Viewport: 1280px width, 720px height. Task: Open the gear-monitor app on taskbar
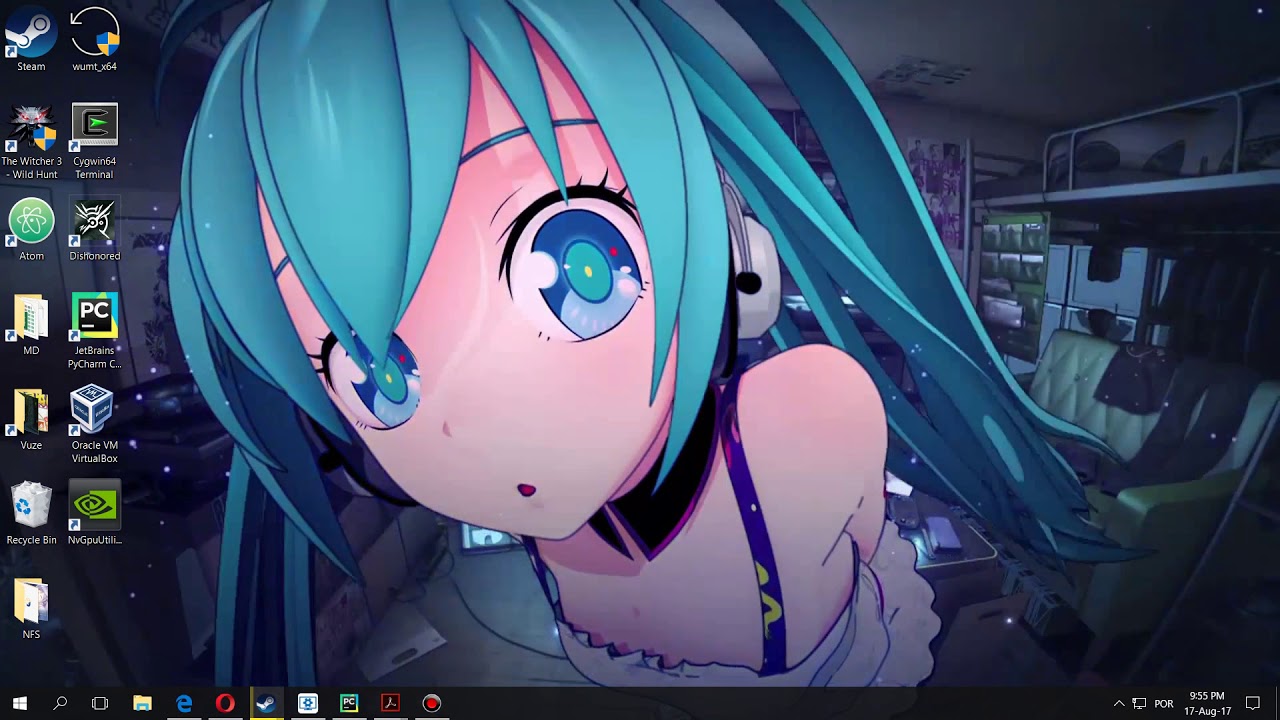[x=307, y=703]
